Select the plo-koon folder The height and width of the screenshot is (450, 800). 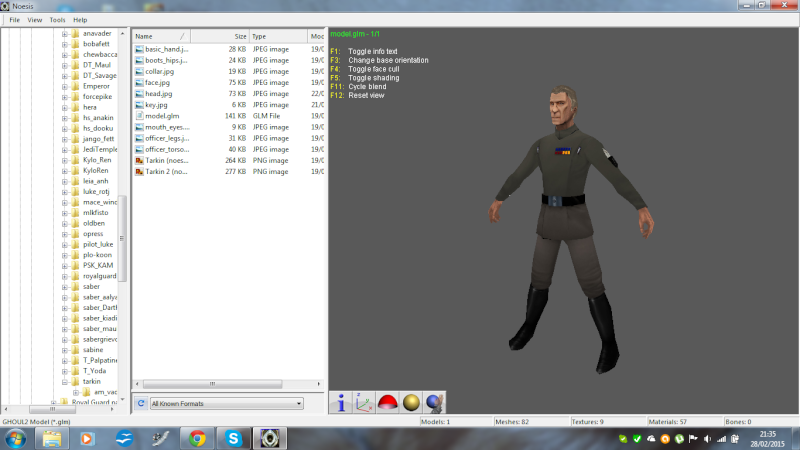(x=97, y=255)
